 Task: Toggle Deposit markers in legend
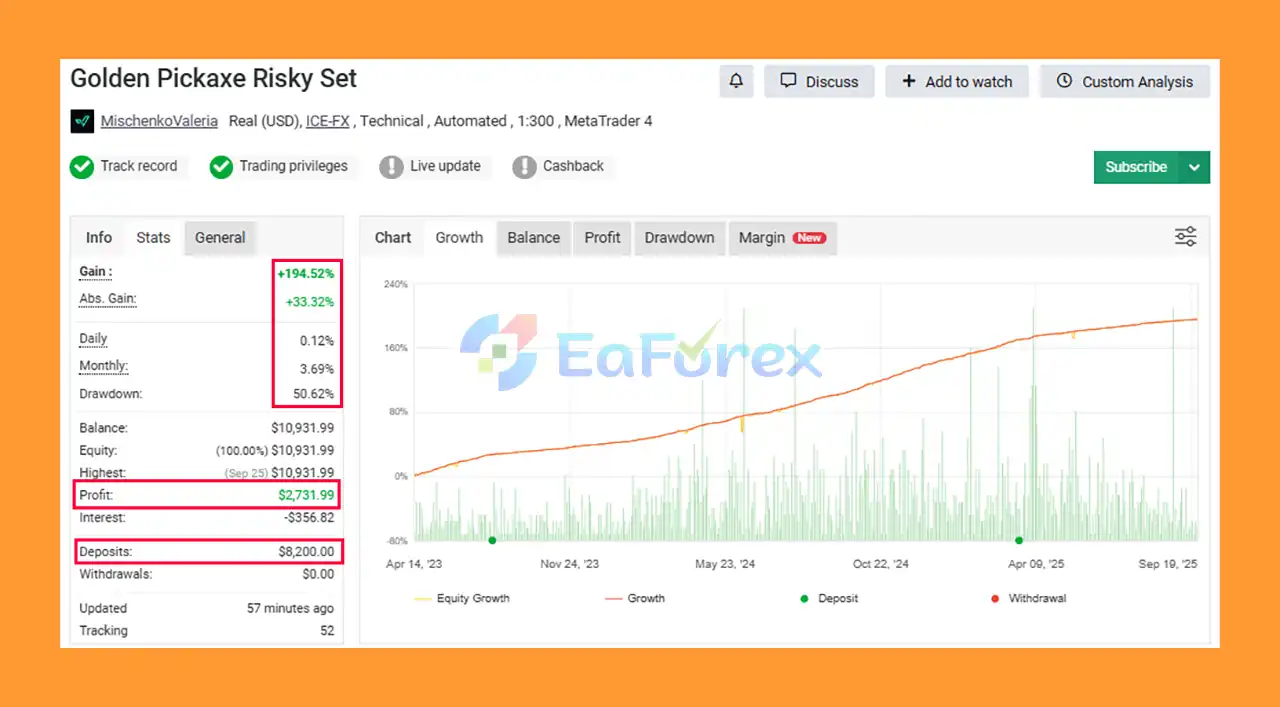pos(829,598)
